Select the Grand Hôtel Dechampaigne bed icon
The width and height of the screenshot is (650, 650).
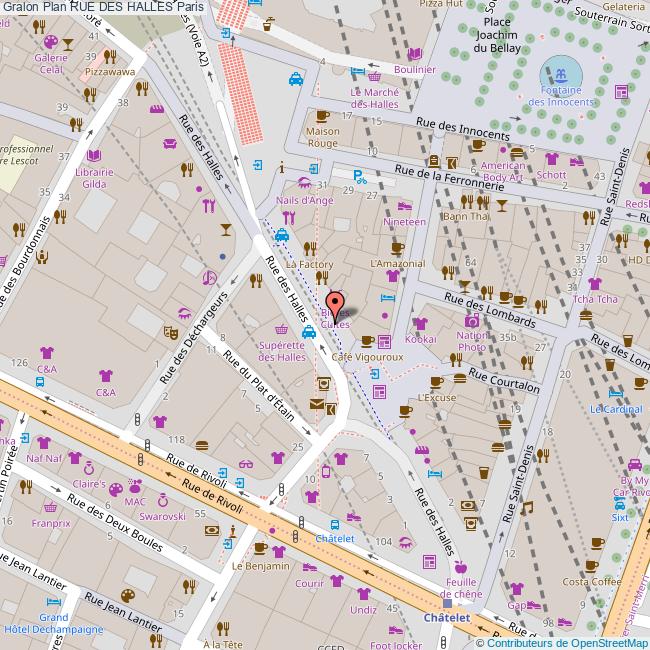coord(54,602)
